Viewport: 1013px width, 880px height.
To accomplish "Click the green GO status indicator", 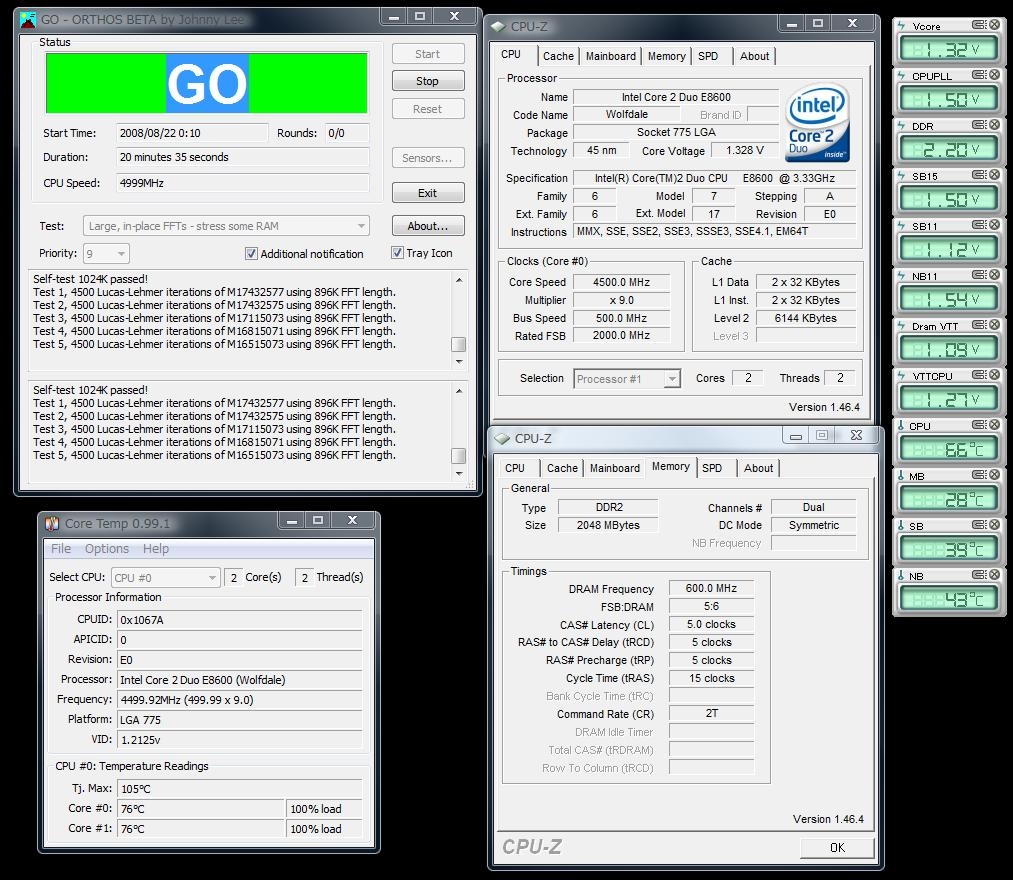I will tap(207, 83).
